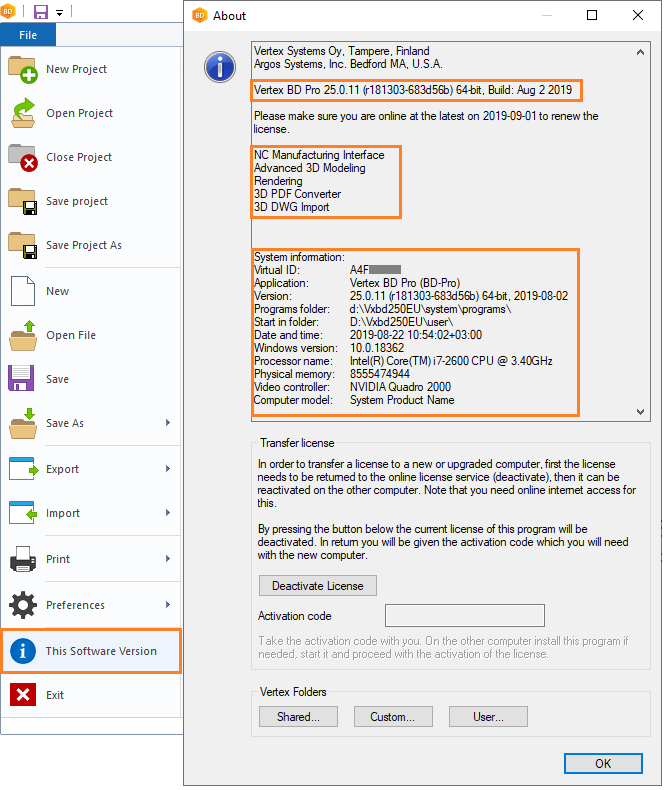Click the Open File icon
The height and width of the screenshot is (790, 666).
coord(23,335)
